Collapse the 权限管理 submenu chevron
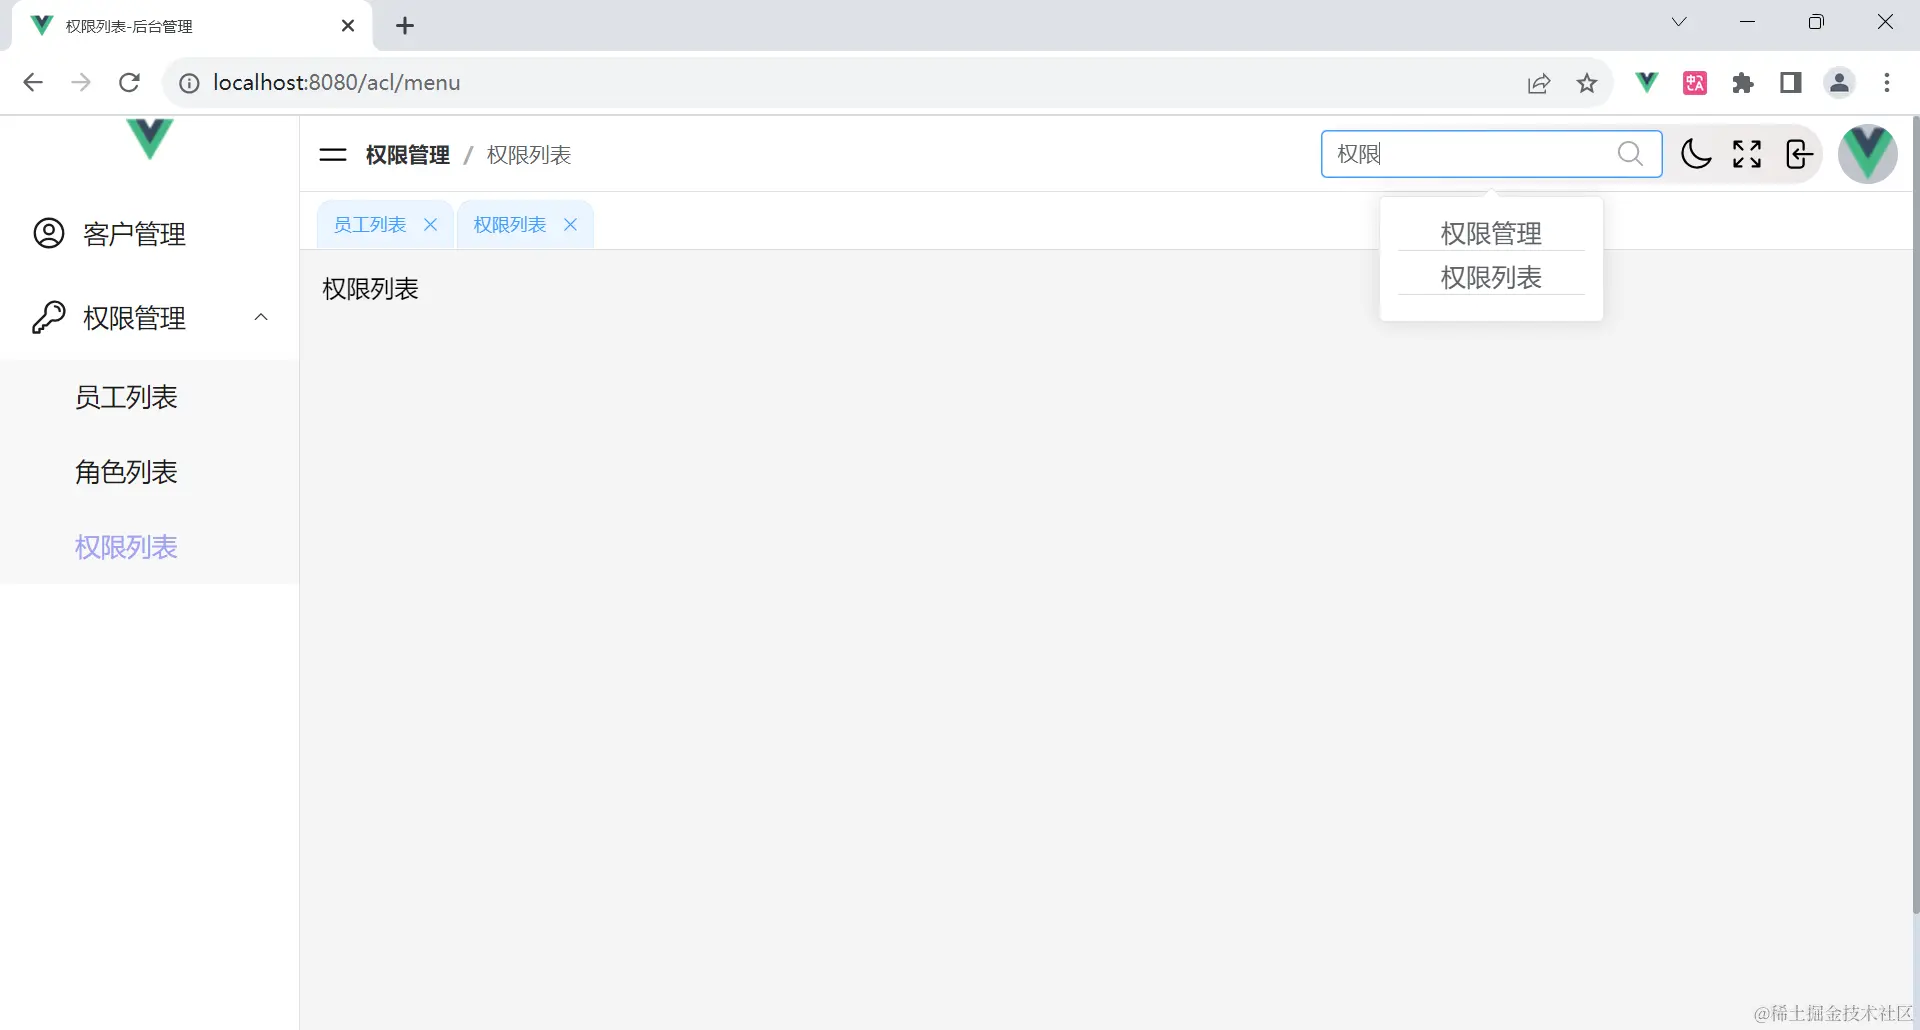This screenshot has height=1030, width=1920. 261,317
